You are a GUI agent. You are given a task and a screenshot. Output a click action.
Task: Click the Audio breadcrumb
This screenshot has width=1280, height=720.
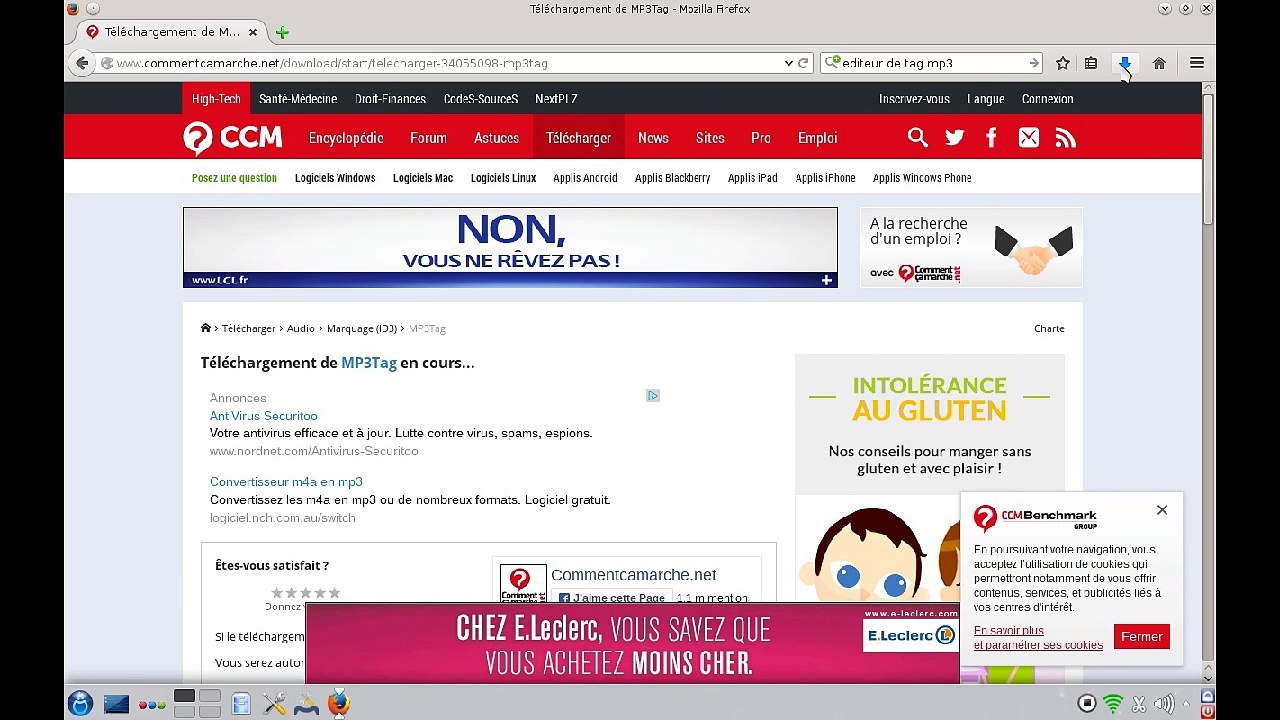tap(301, 328)
